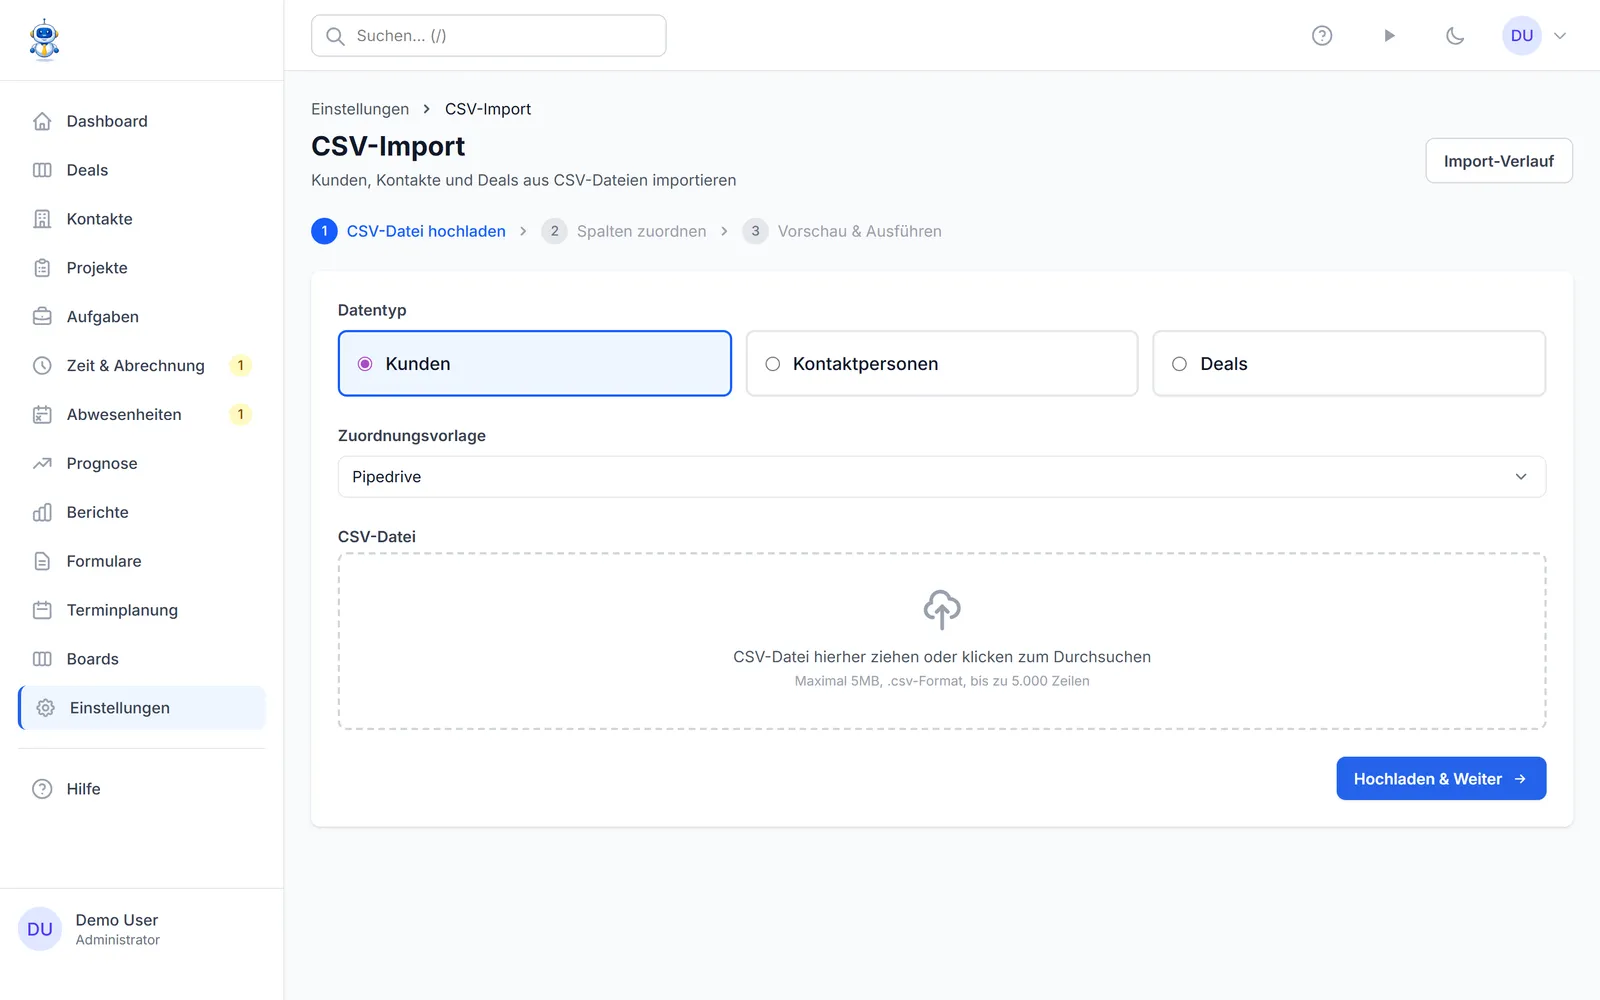Click the Deals sidebar columns icon
Image resolution: width=1600 pixels, height=1000 pixels.
point(42,170)
